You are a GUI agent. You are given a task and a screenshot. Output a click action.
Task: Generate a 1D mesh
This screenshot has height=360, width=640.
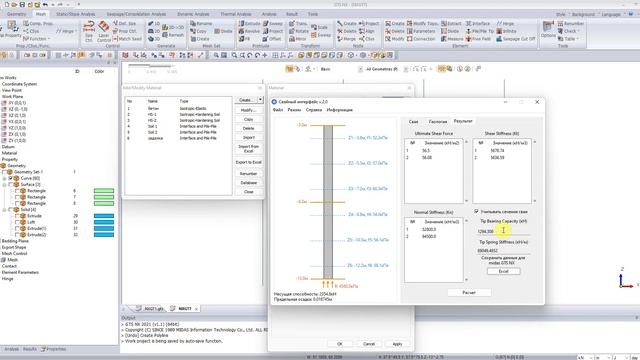coord(154,24)
